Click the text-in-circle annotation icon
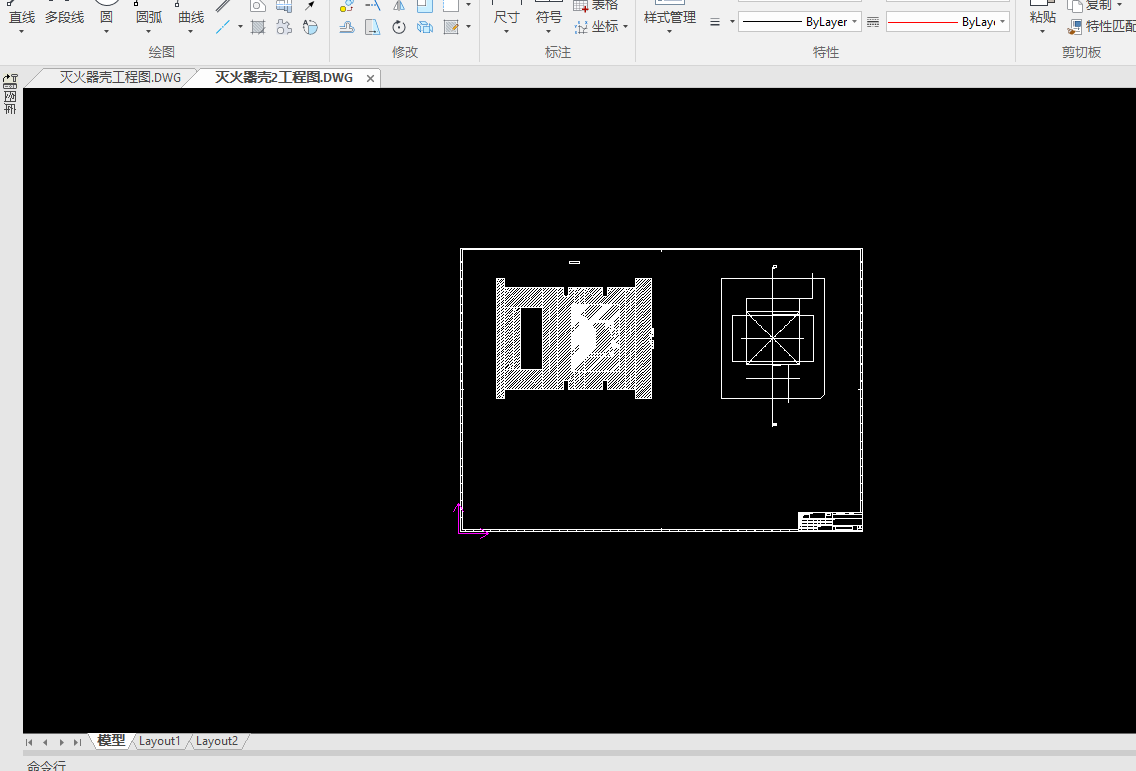 tap(310, 28)
